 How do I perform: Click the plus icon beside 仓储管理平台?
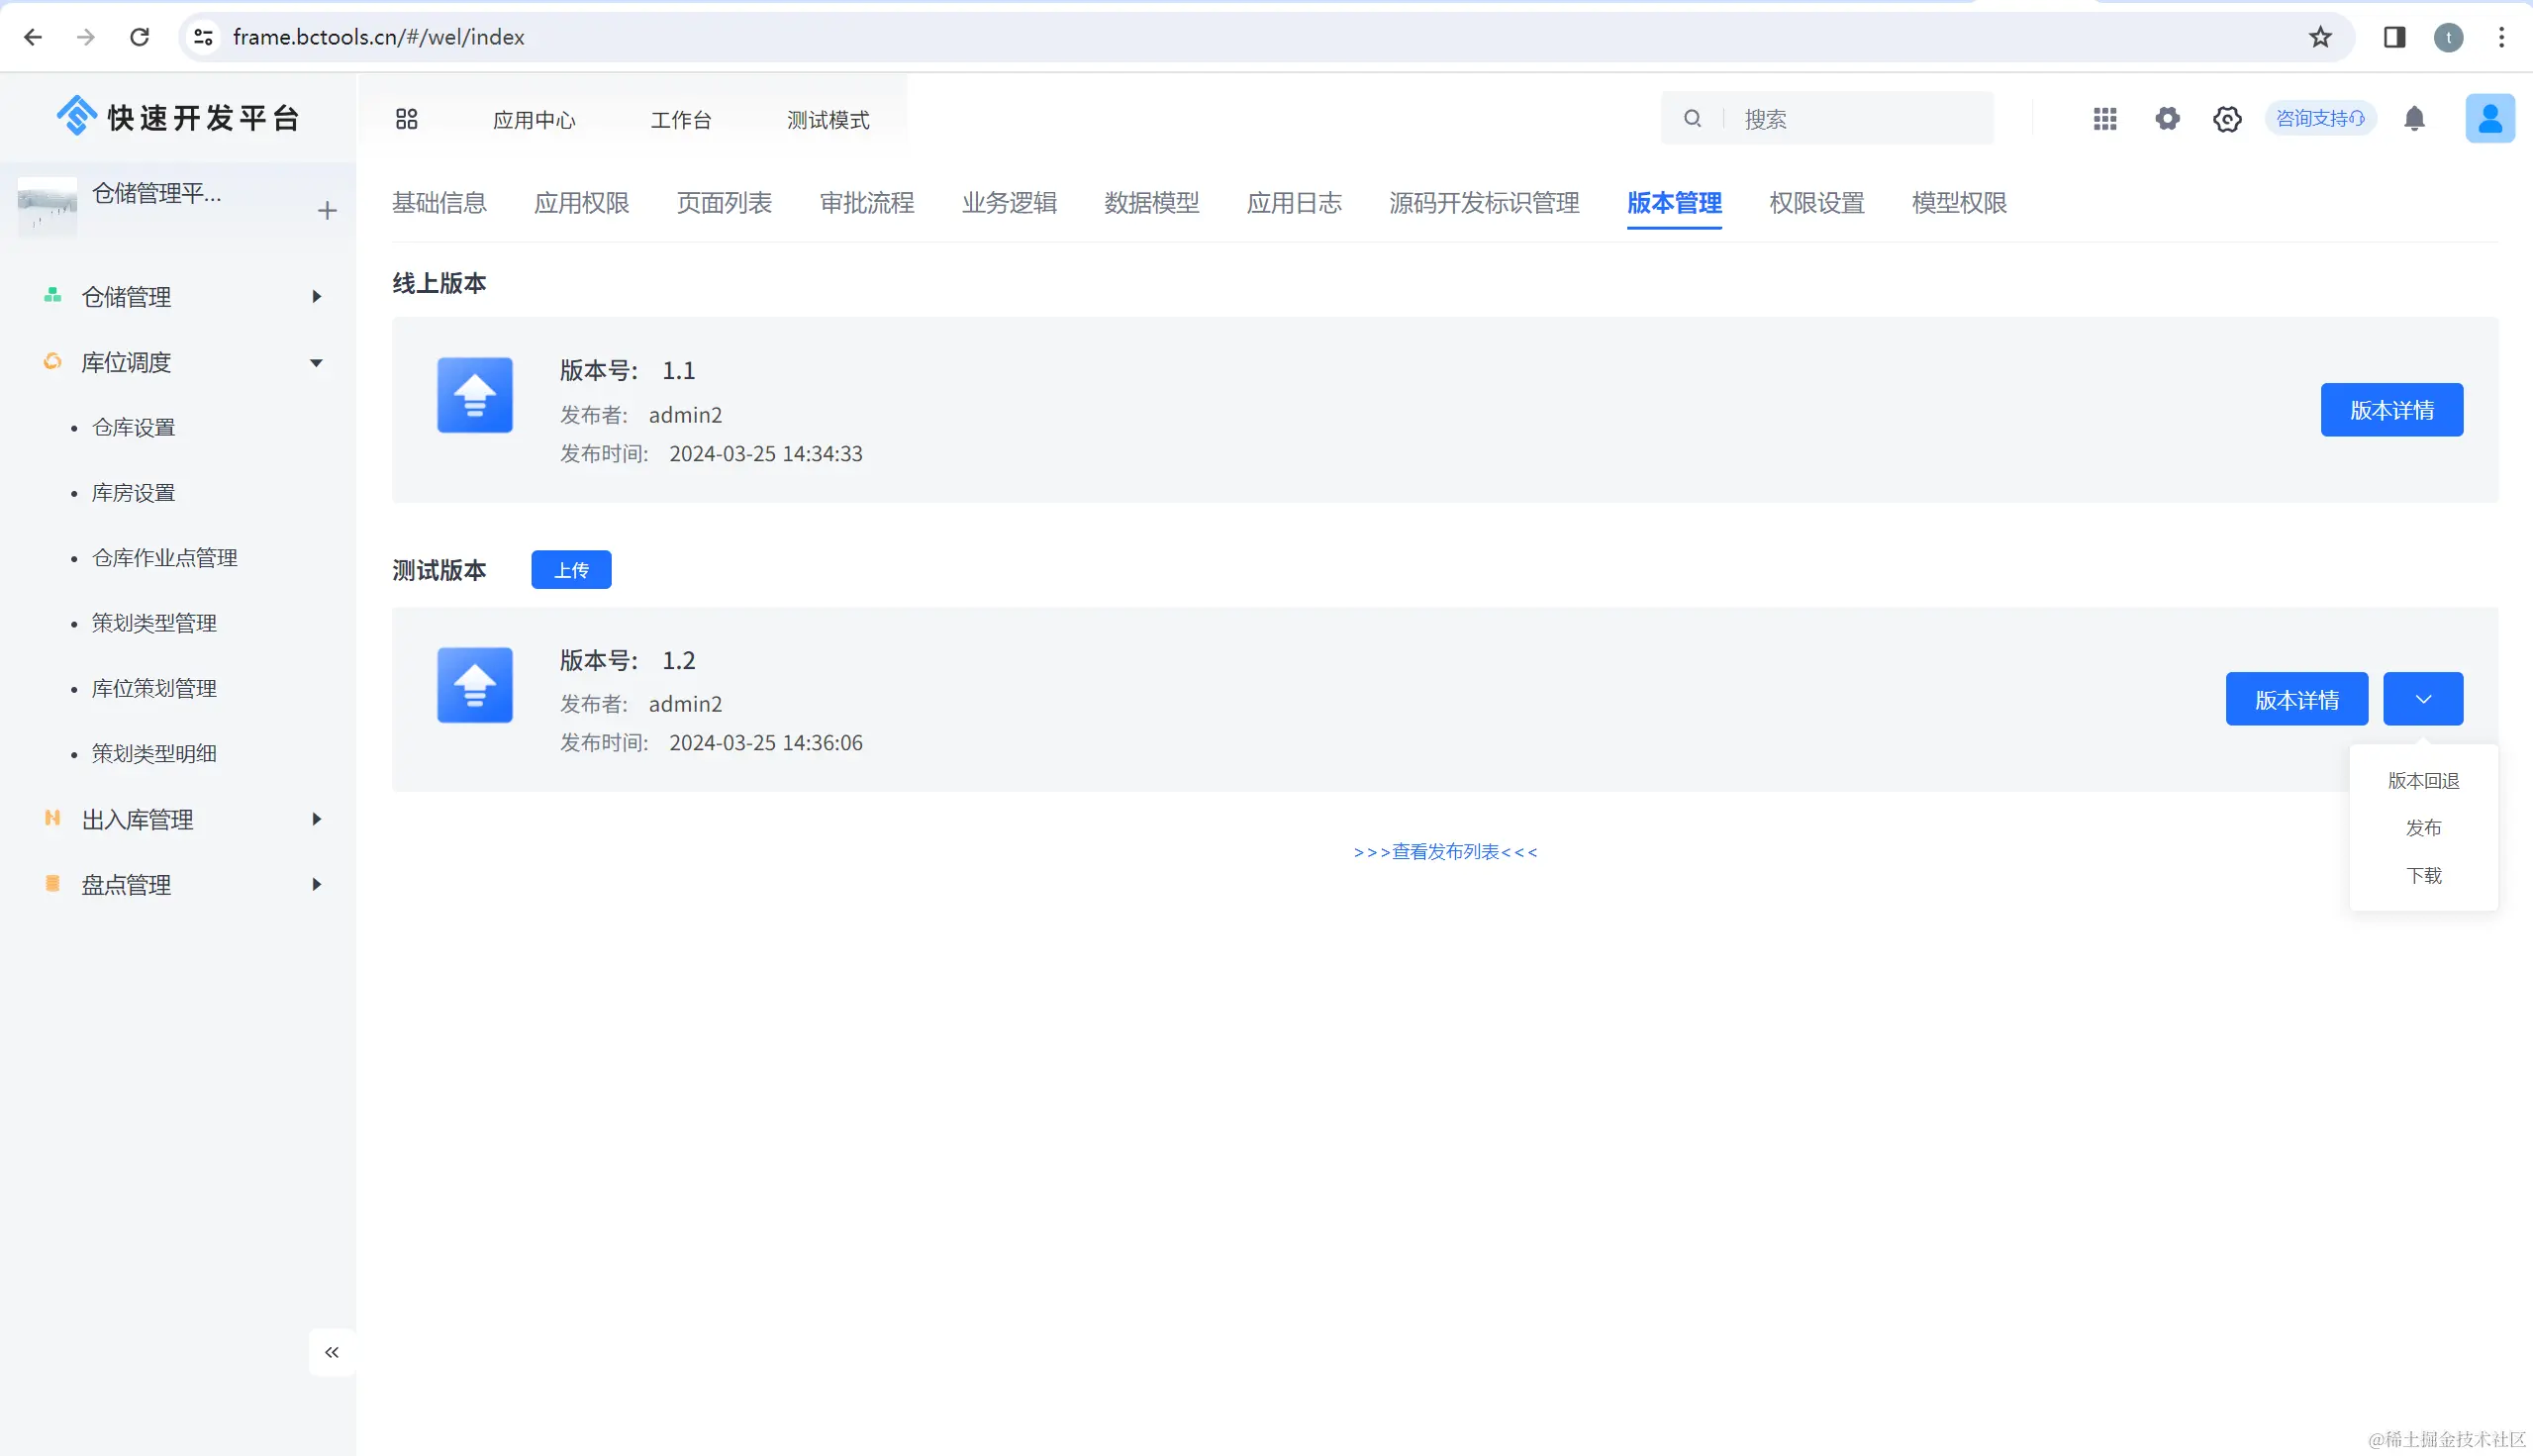(327, 210)
